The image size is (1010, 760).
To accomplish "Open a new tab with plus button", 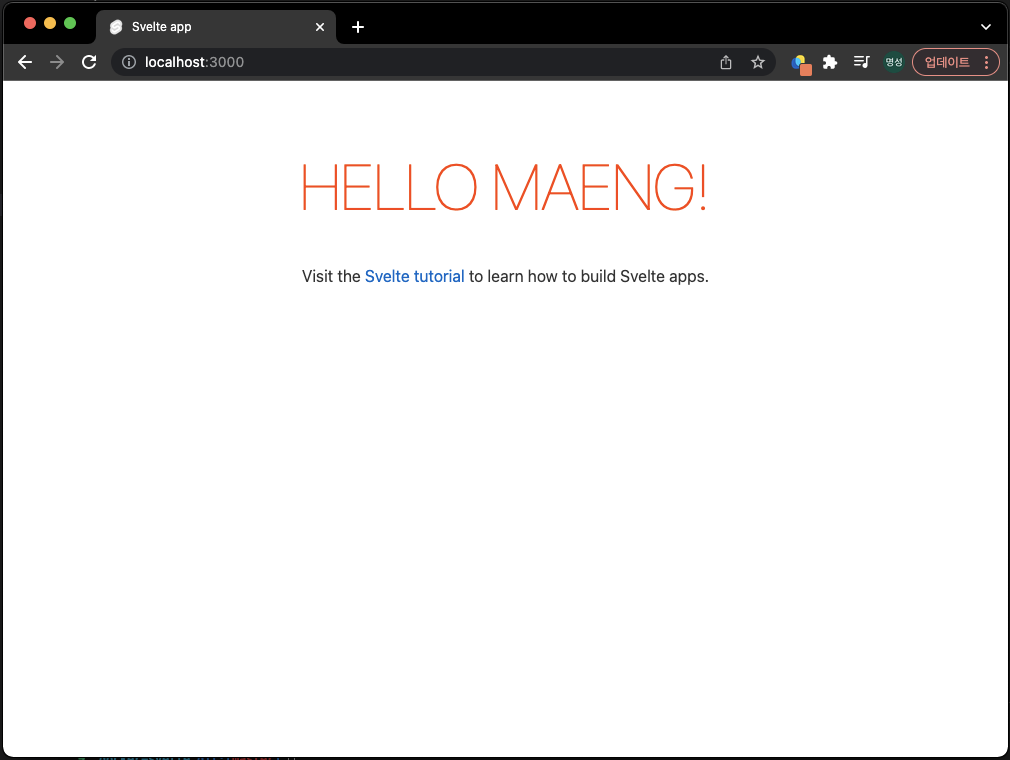I will point(357,27).
